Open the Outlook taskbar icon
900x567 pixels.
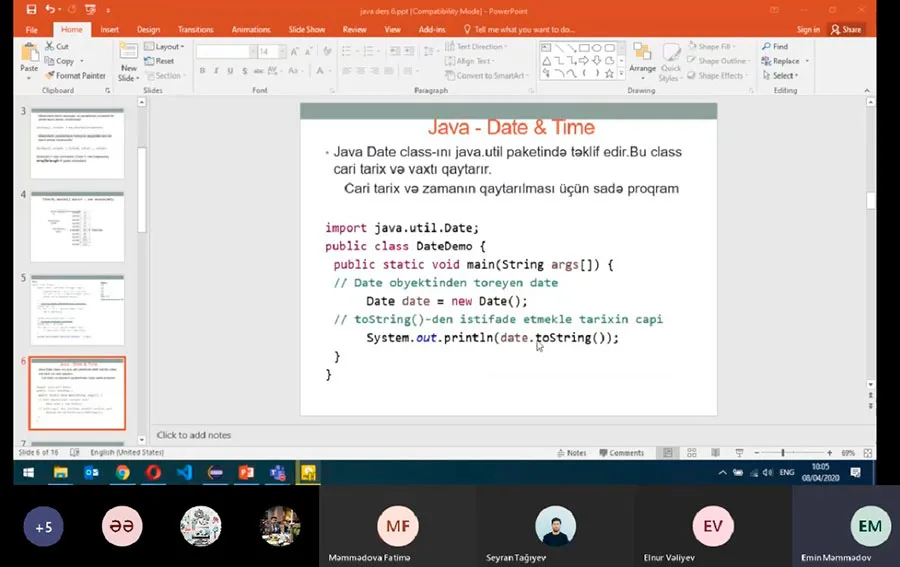click(x=91, y=473)
